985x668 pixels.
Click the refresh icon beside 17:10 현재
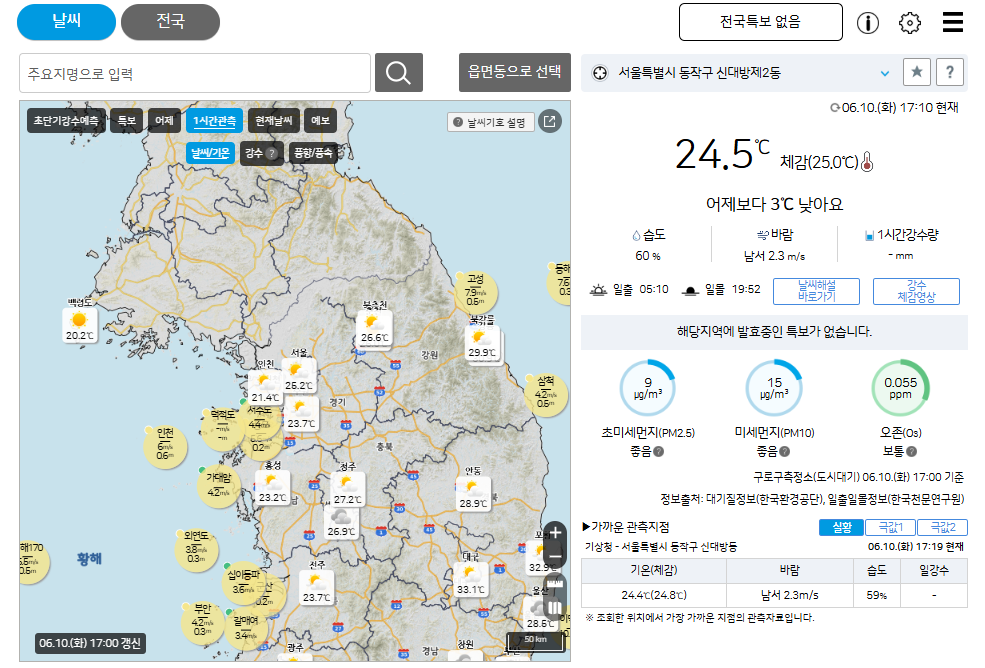pos(835,107)
